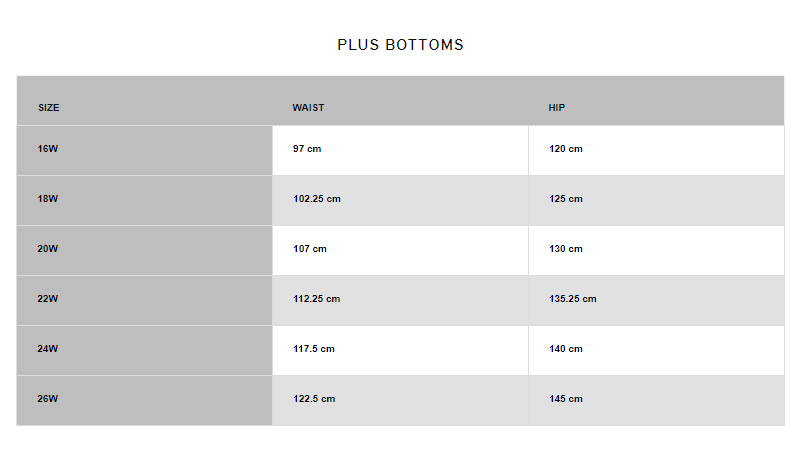
Task: Select the WAIST column header
Action: coord(308,108)
